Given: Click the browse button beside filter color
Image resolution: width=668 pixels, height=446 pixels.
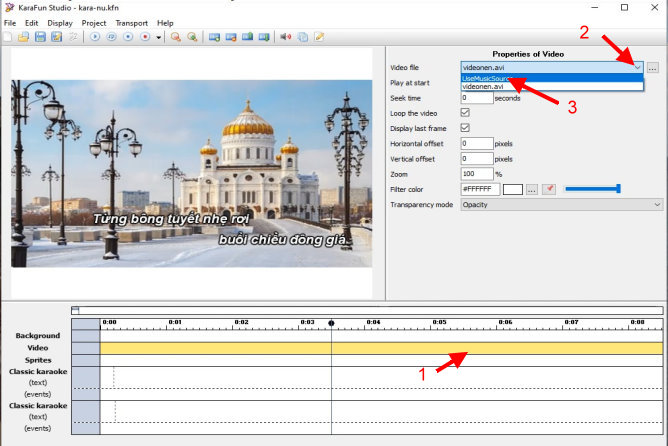Looking at the screenshot, I should 532,189.
